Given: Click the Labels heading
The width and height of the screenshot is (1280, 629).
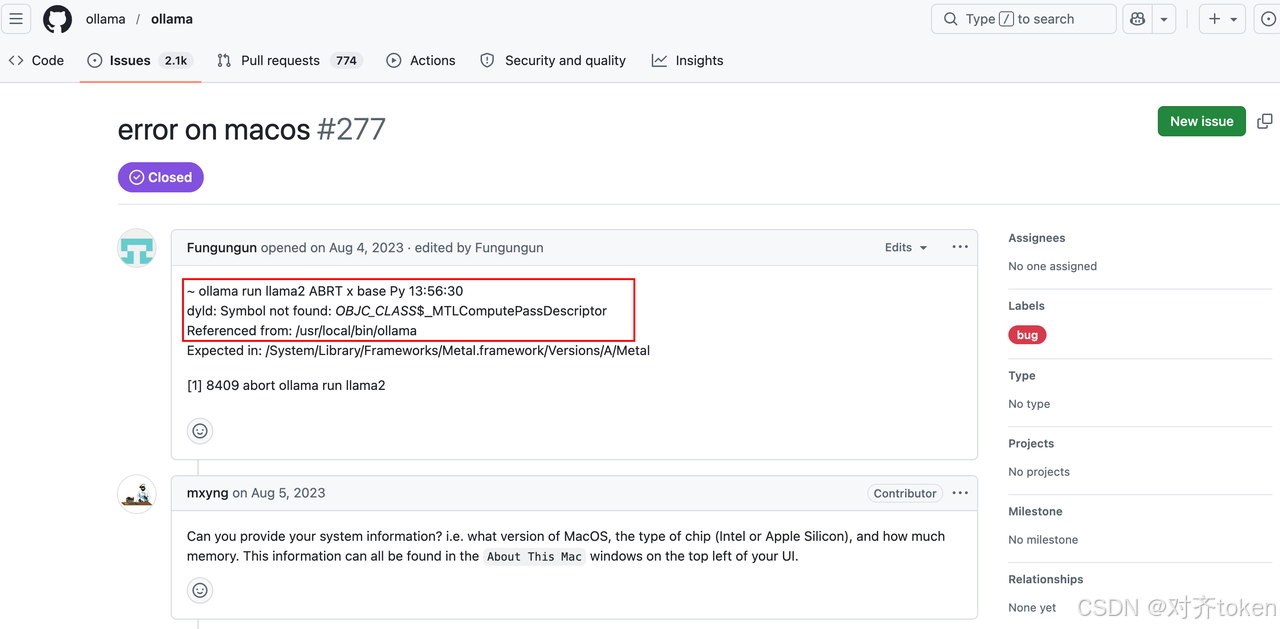Looking at the screenshot, I should [x=1026, y=306].
